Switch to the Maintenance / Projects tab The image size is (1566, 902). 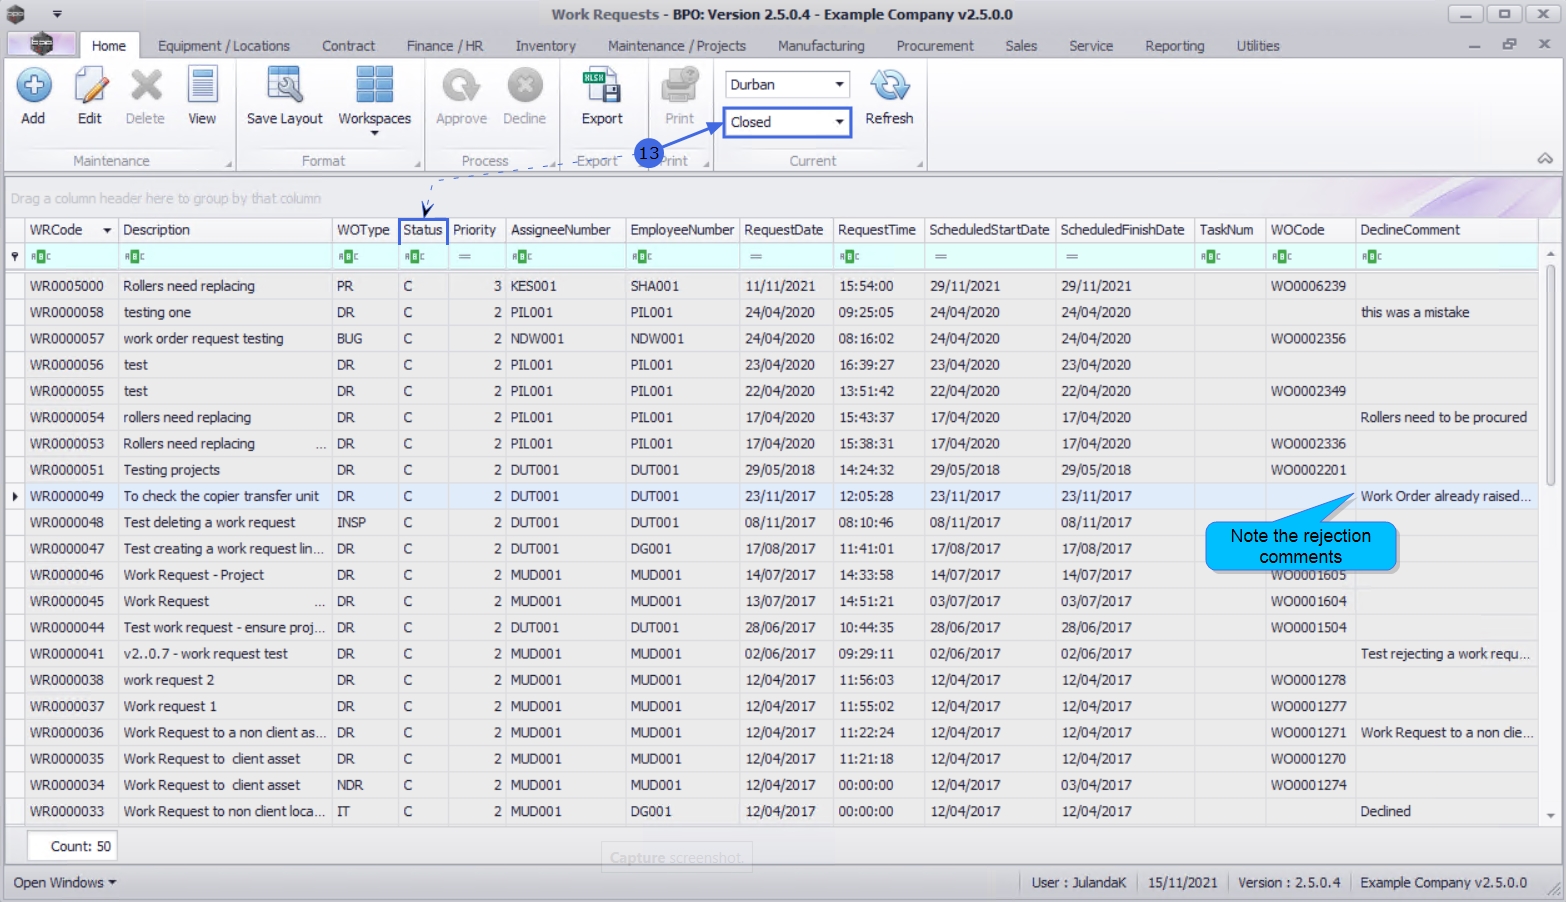tap(676, 46)
